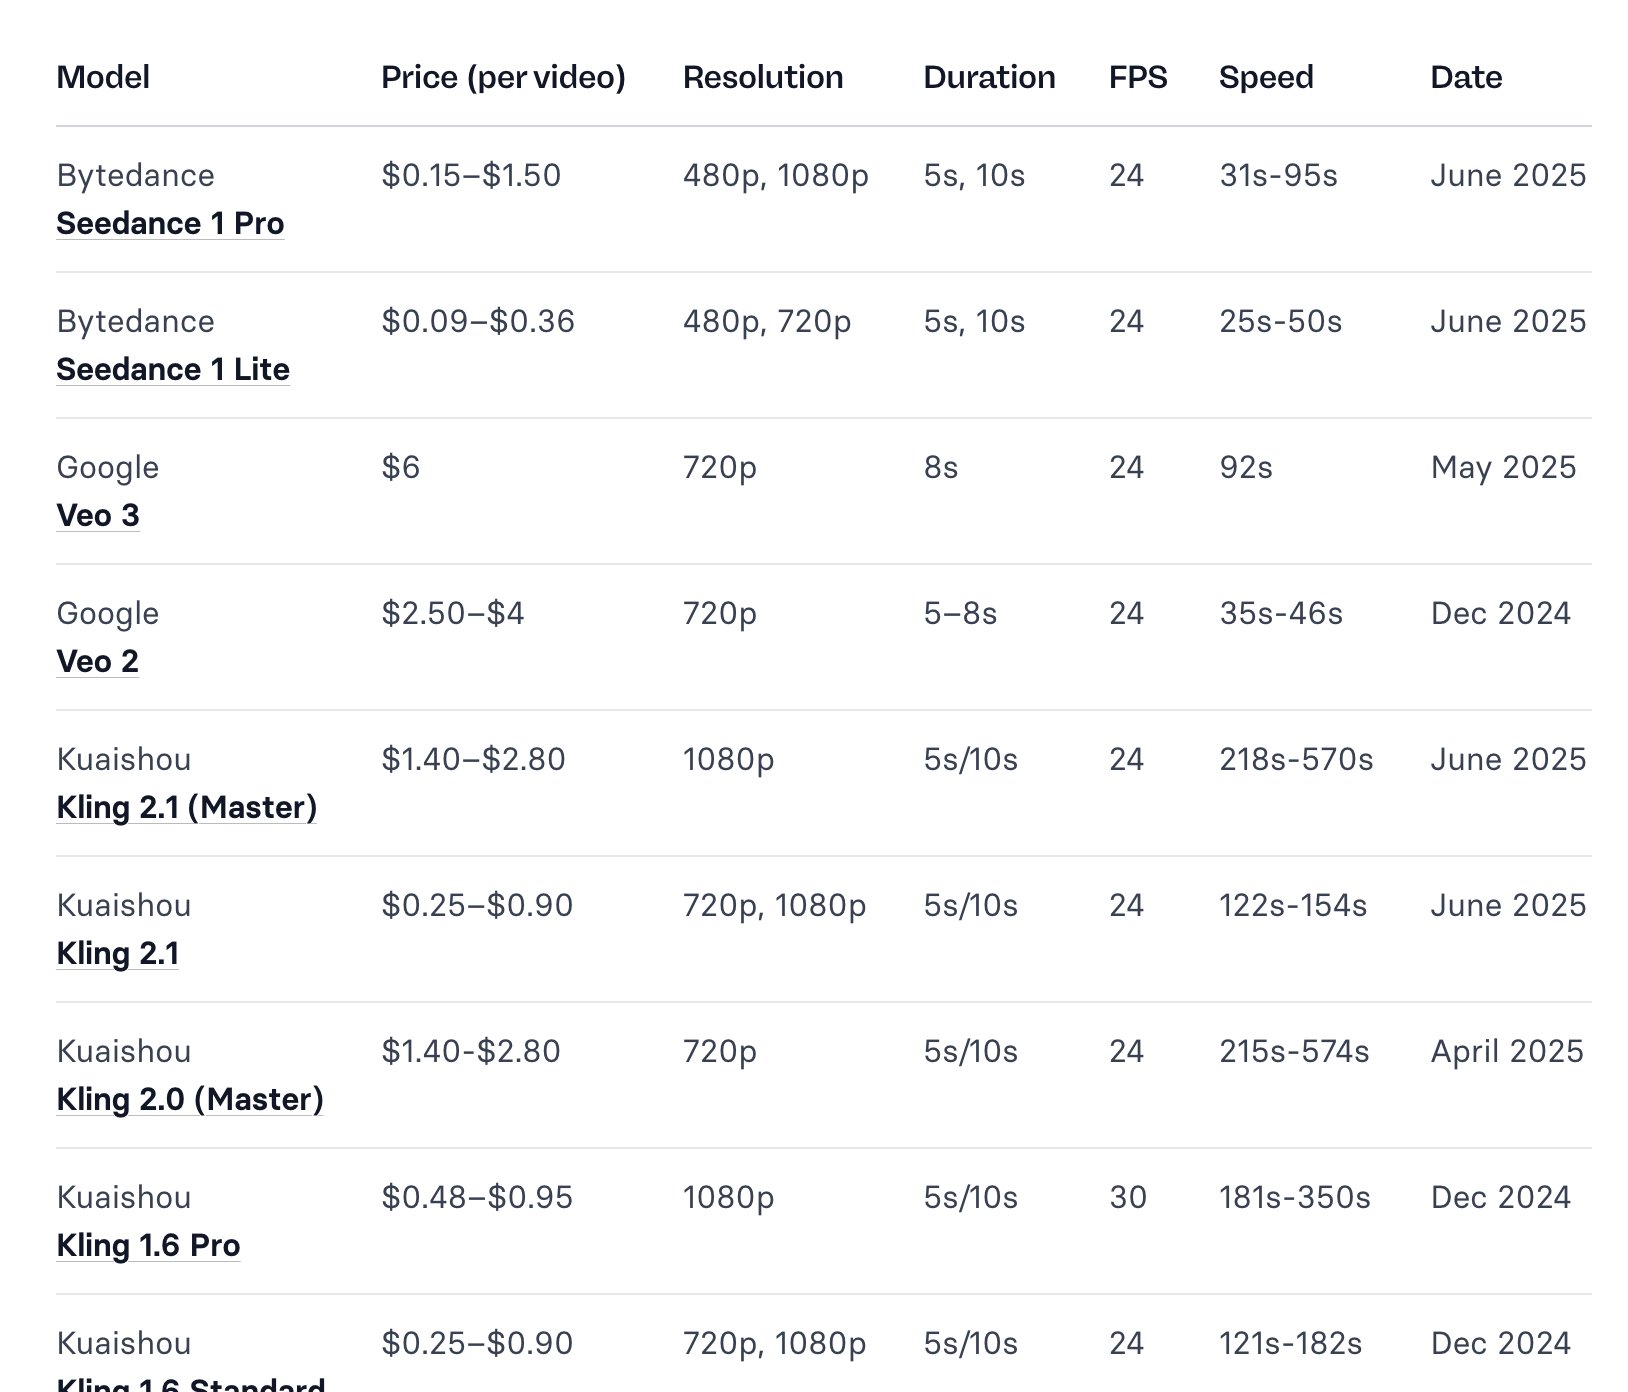Open the plain Kling 2.1 link
Viewport: 1628px width, 1392px height.
[x=118, y=953]
